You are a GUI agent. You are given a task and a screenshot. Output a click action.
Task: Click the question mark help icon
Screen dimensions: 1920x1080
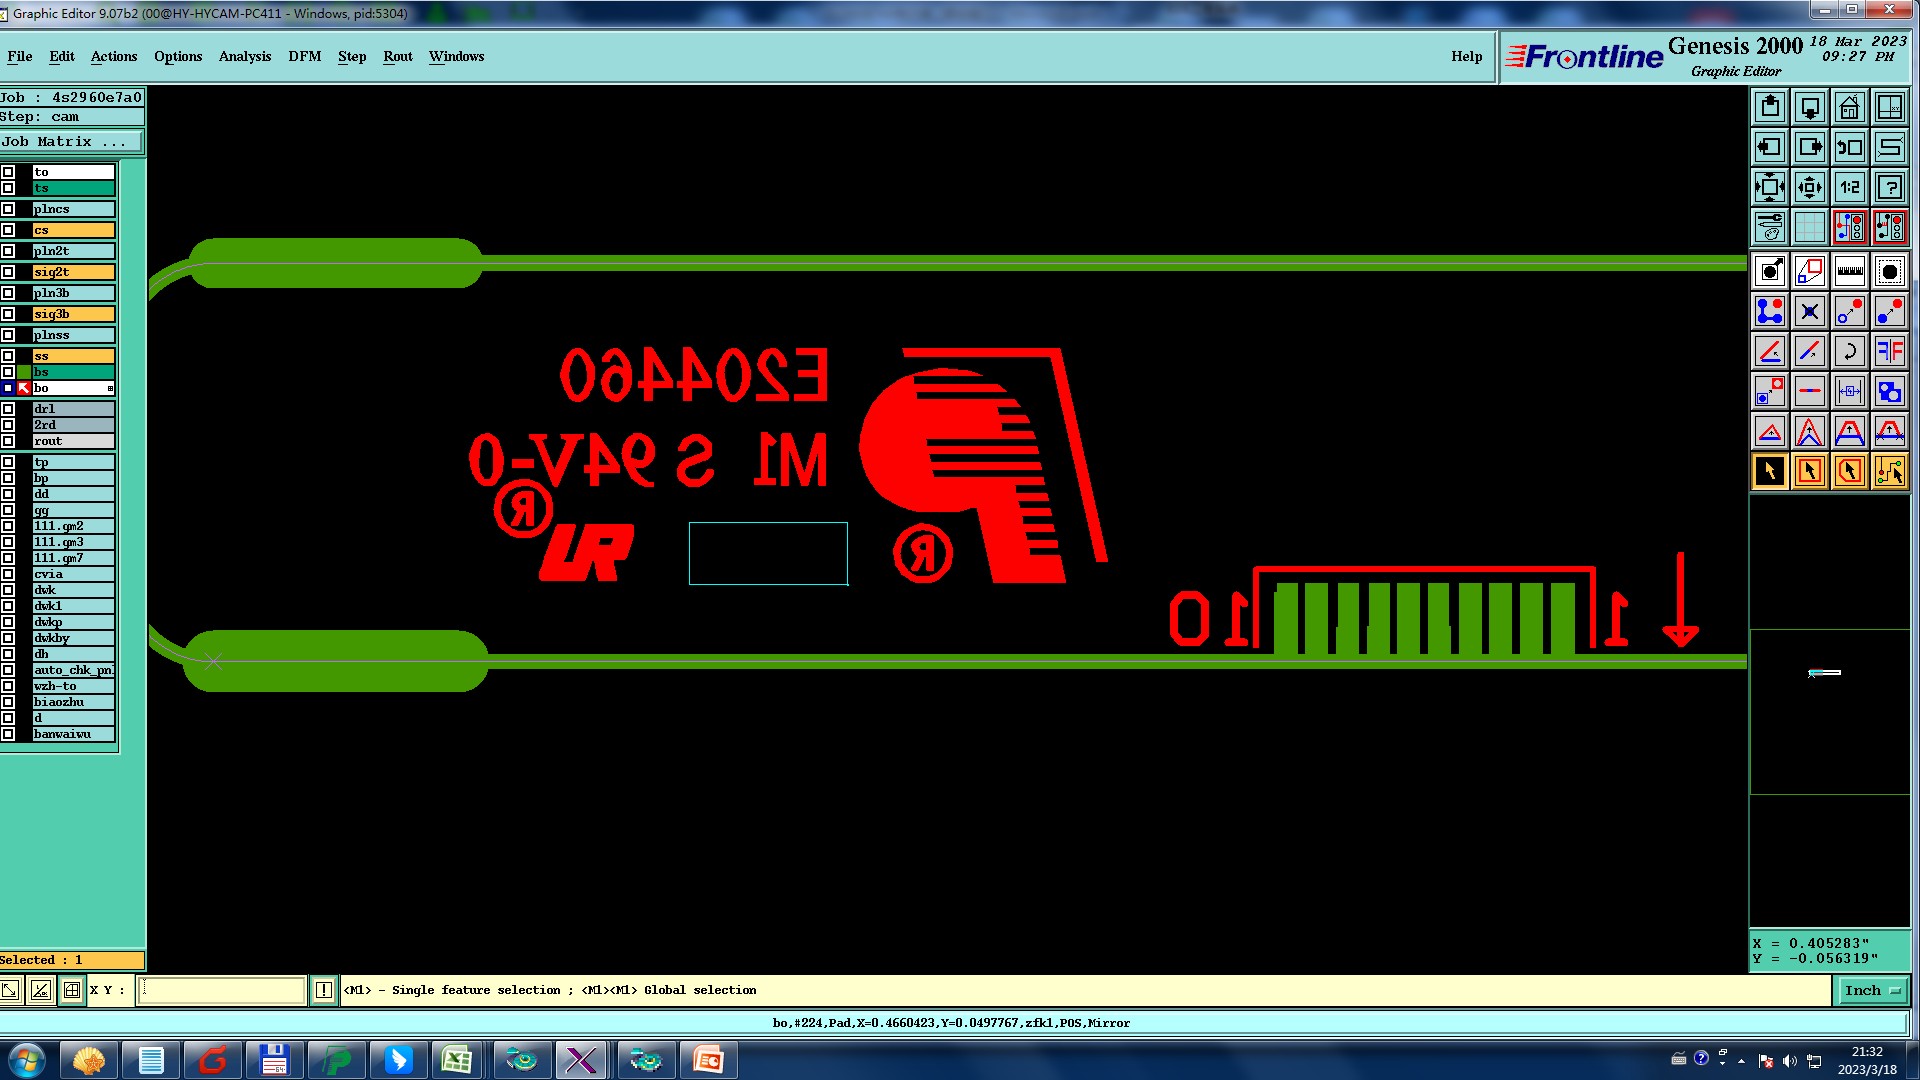(x=1889, y=187)
